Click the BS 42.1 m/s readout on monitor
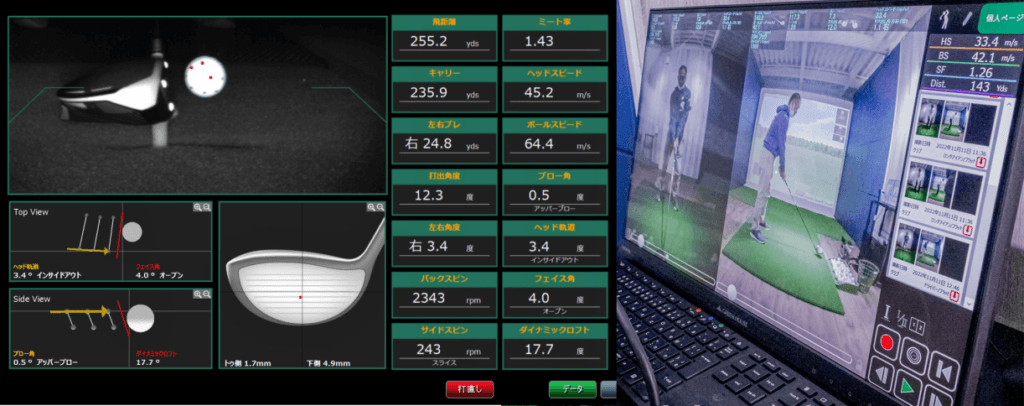 click(976, 57)
